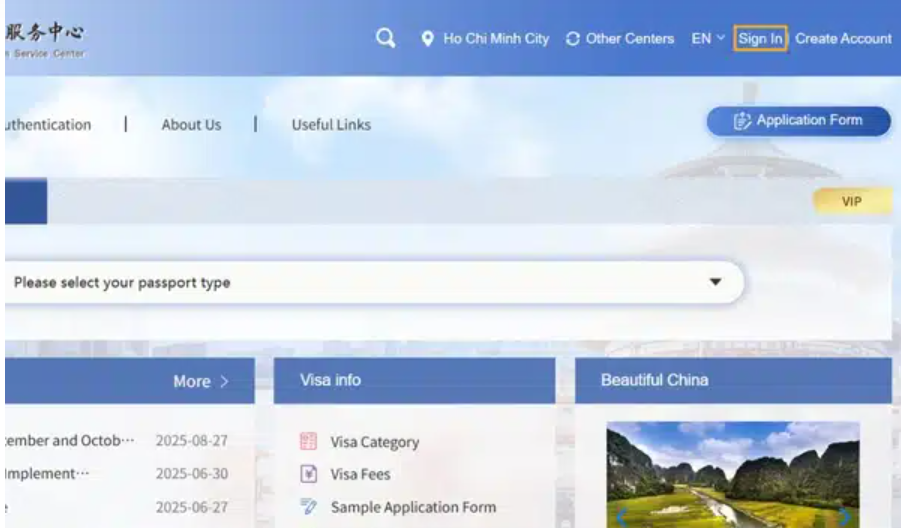Go to previous Beautiful China photo

point(622,516)
